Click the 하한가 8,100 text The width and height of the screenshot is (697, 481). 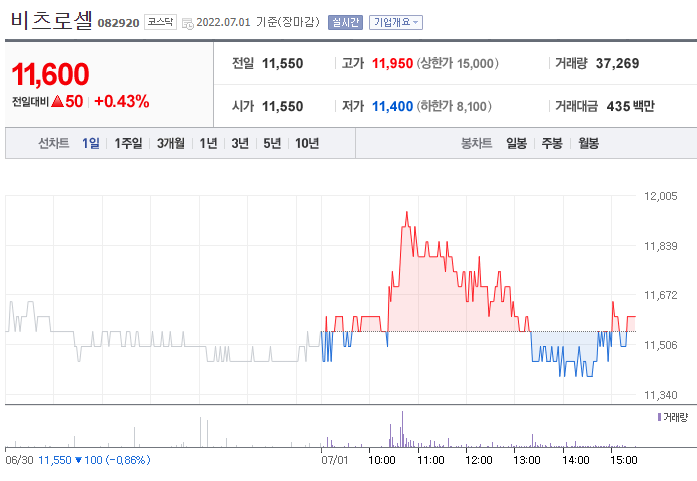[x=454, y=106]
